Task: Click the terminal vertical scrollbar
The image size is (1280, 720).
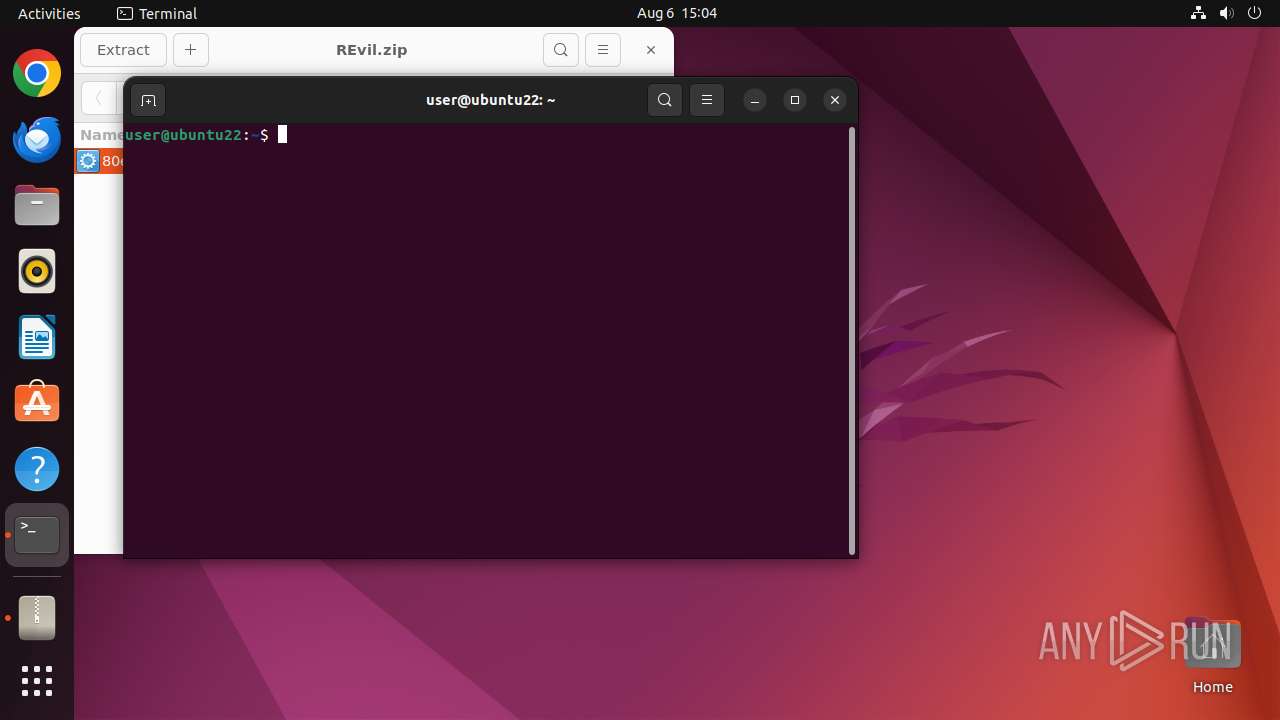Action: pos(852,340)
